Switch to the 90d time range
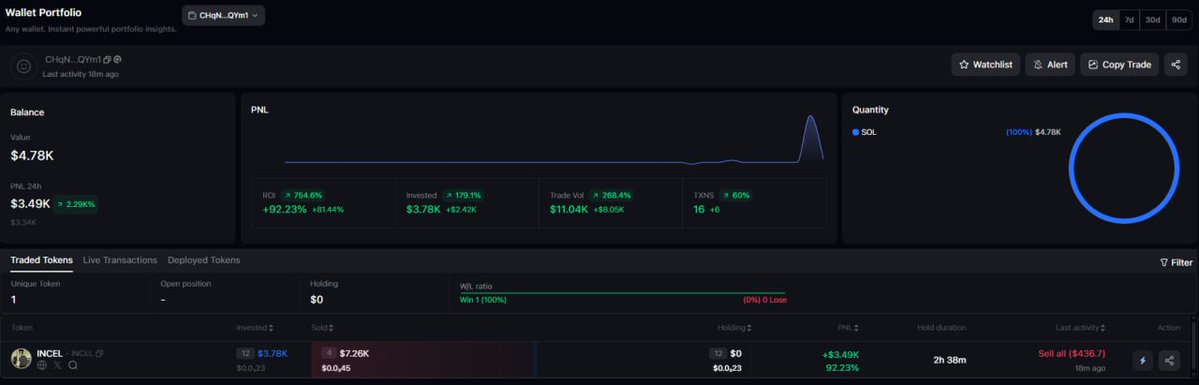Screen dimensions: 1199x385 pyautogui.click(x=1178, y=21)
